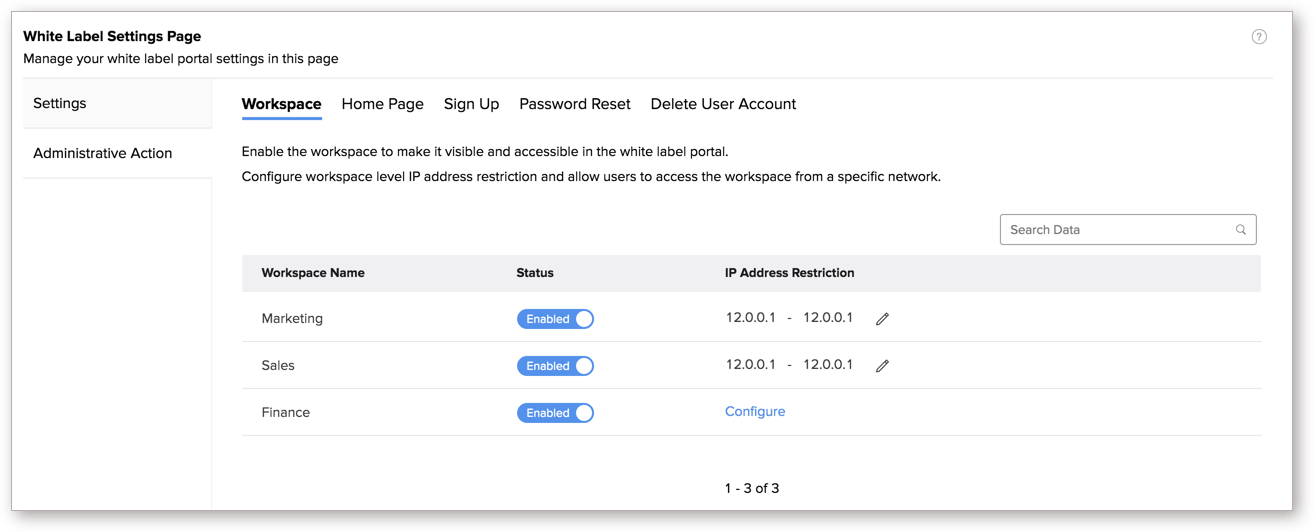Configure IP restriction for Finance
Screen dimensions: 1314x532
(755, 412)
